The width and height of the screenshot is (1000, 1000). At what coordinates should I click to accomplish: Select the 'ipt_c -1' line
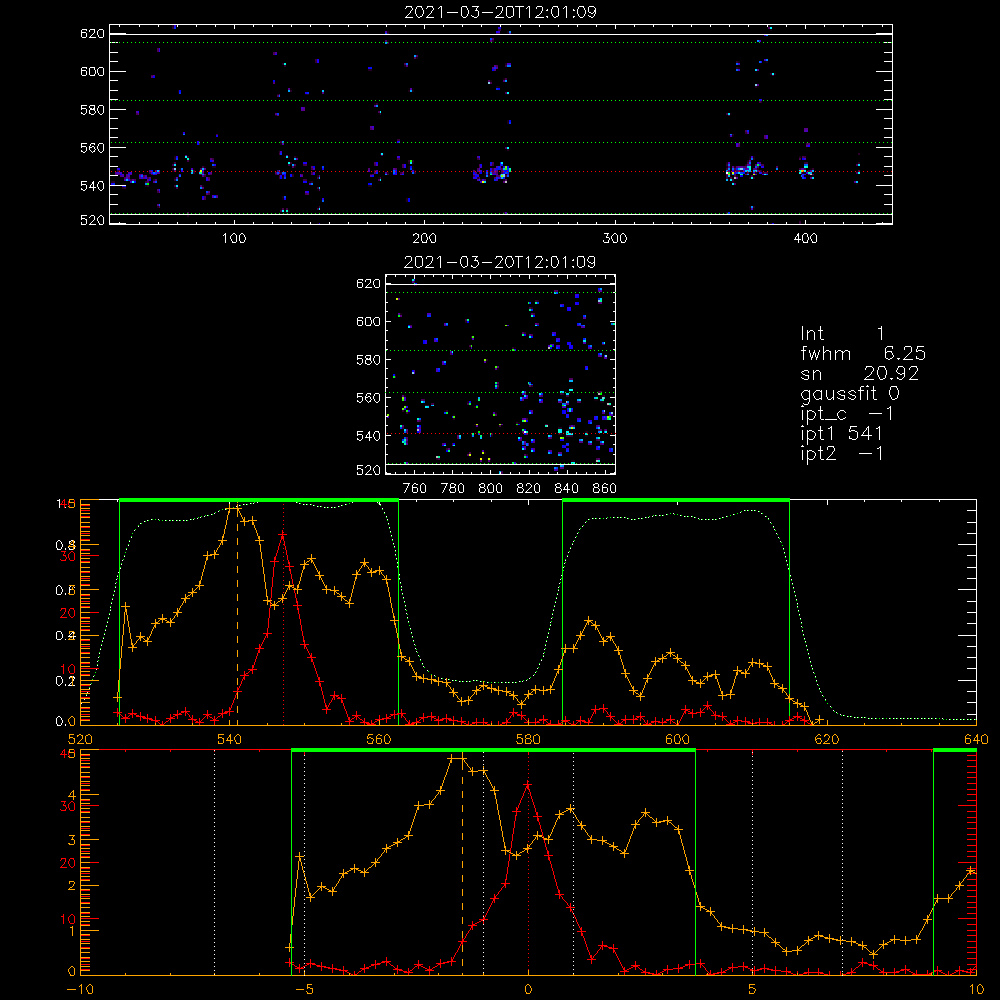coord(847,414)
